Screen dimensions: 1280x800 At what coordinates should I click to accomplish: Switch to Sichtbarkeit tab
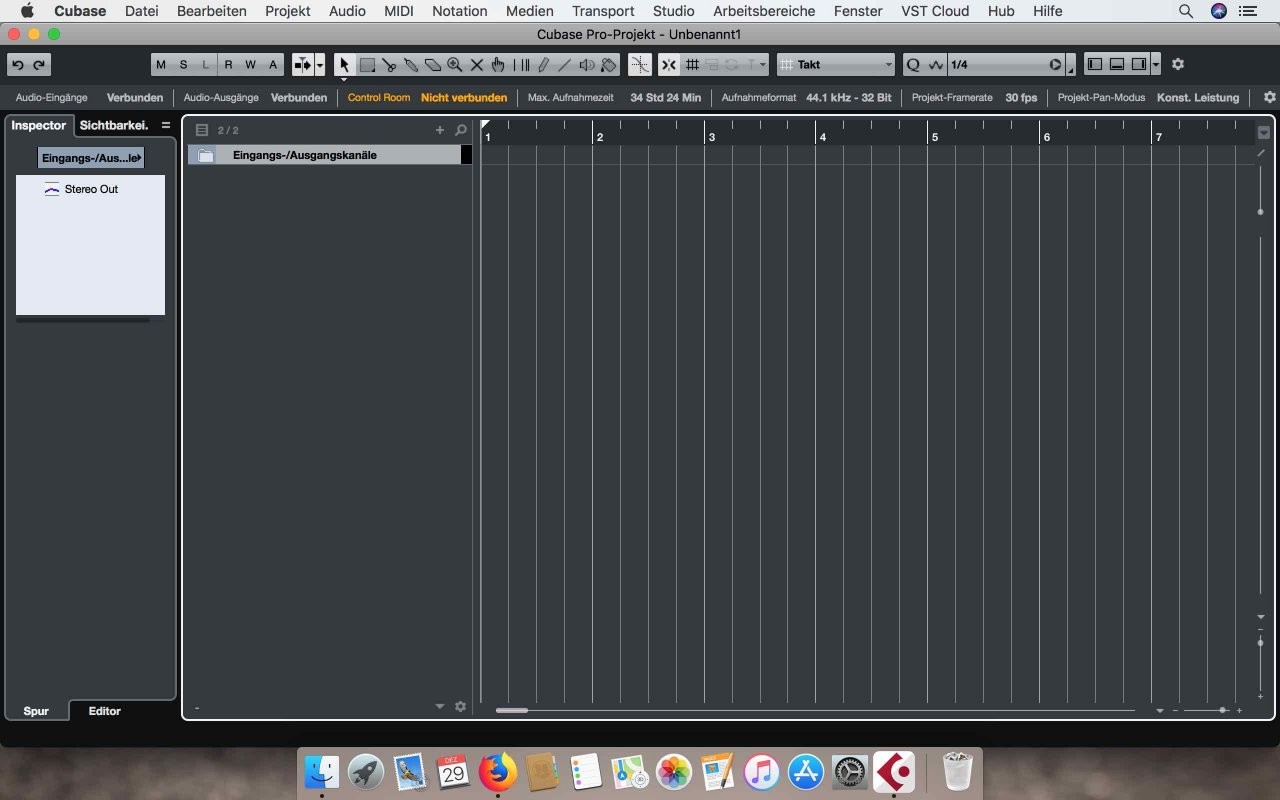(114, 125)
